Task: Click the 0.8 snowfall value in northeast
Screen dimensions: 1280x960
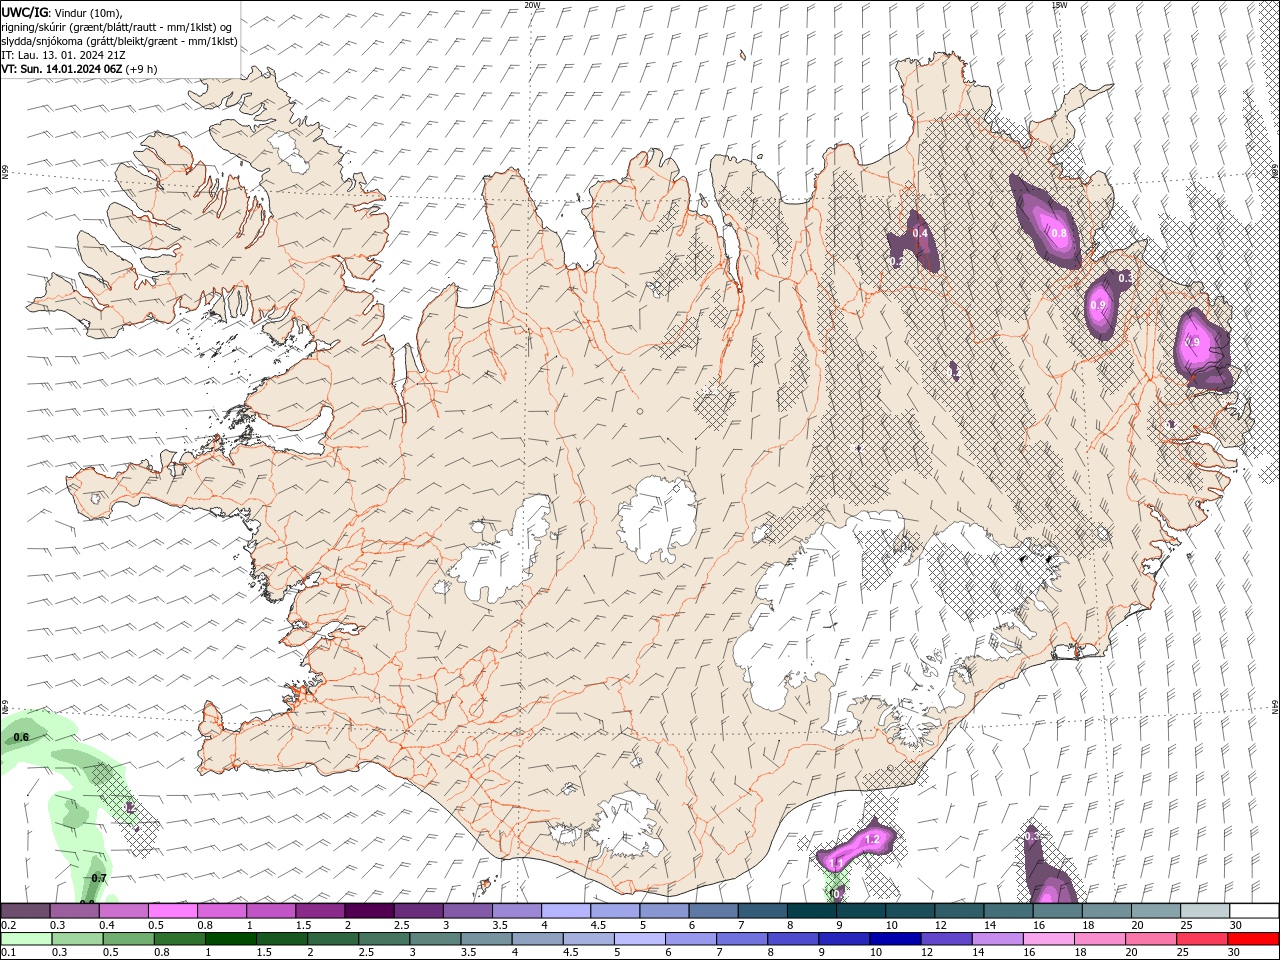Action: click(x=1059, y=233)
